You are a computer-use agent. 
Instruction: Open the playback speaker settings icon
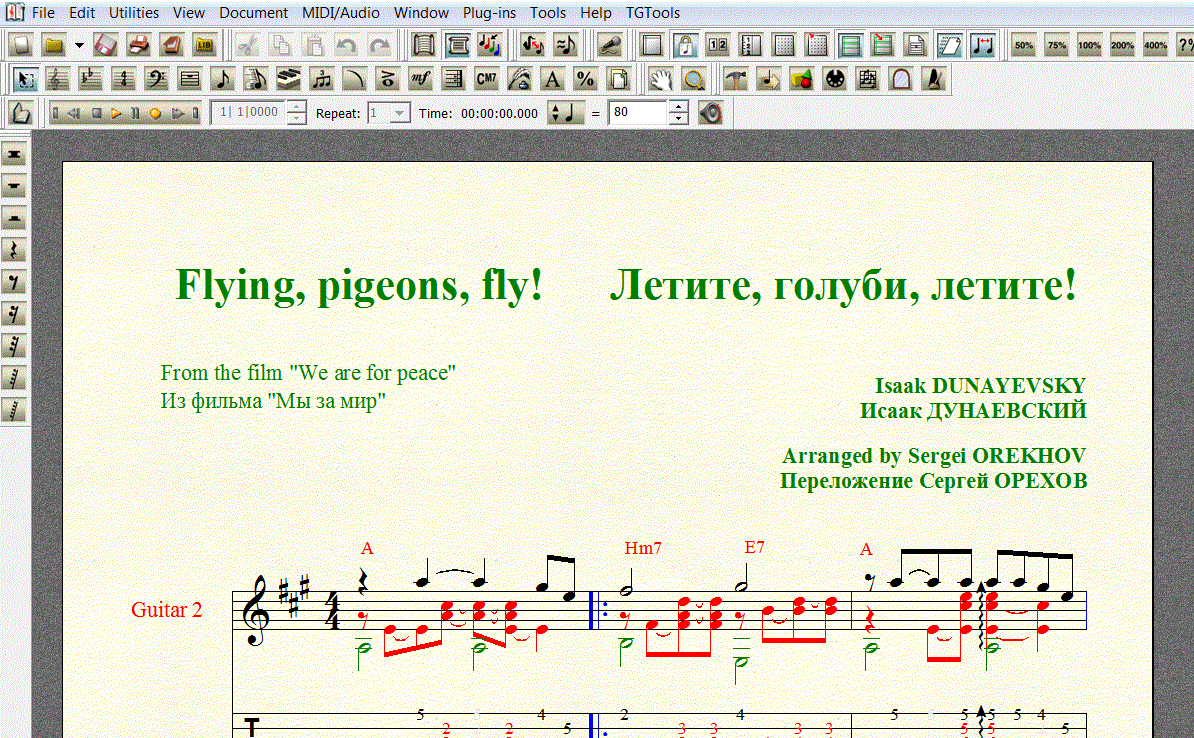[710, 113]
